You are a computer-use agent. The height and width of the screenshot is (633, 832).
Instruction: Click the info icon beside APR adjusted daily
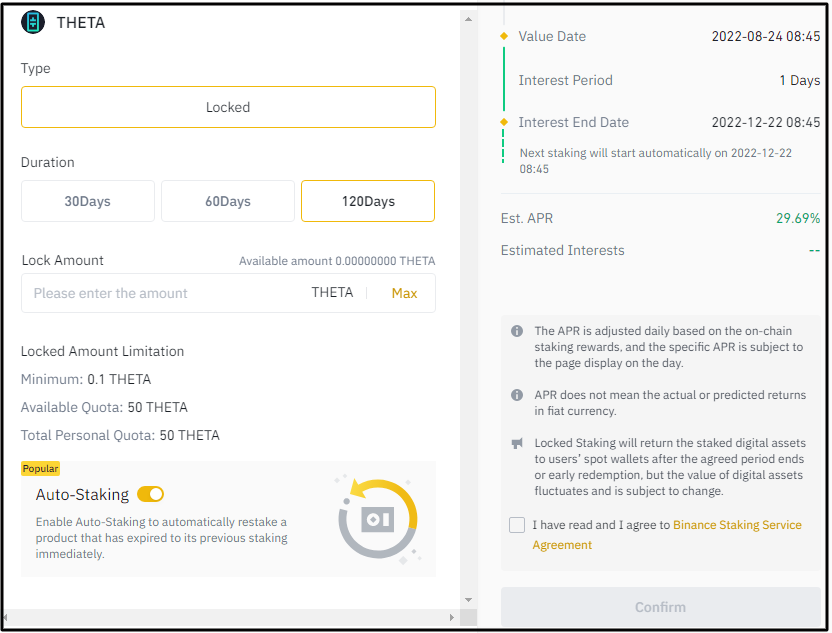(517, 331)
